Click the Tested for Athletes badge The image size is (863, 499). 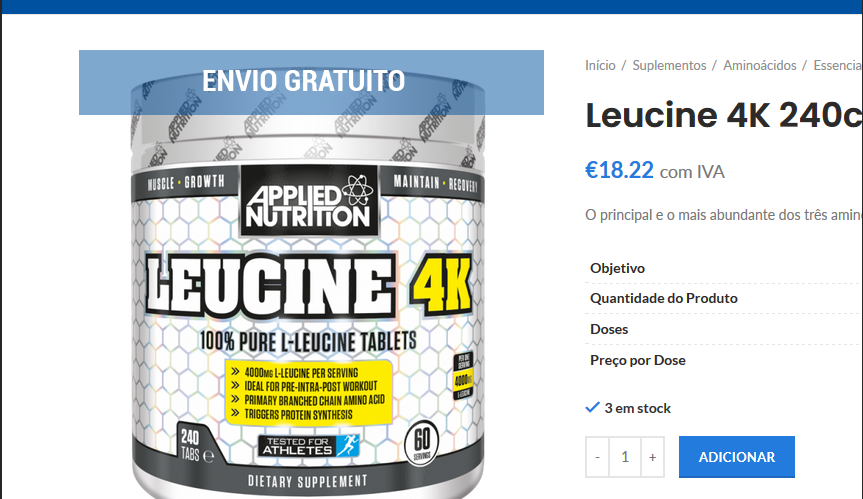point(309,446)
